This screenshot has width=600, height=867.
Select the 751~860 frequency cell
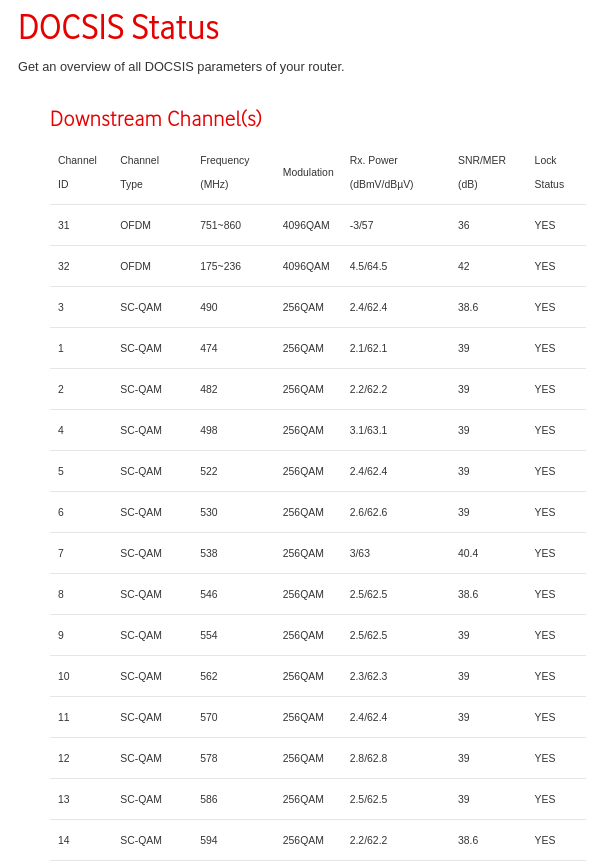point(220,225)
